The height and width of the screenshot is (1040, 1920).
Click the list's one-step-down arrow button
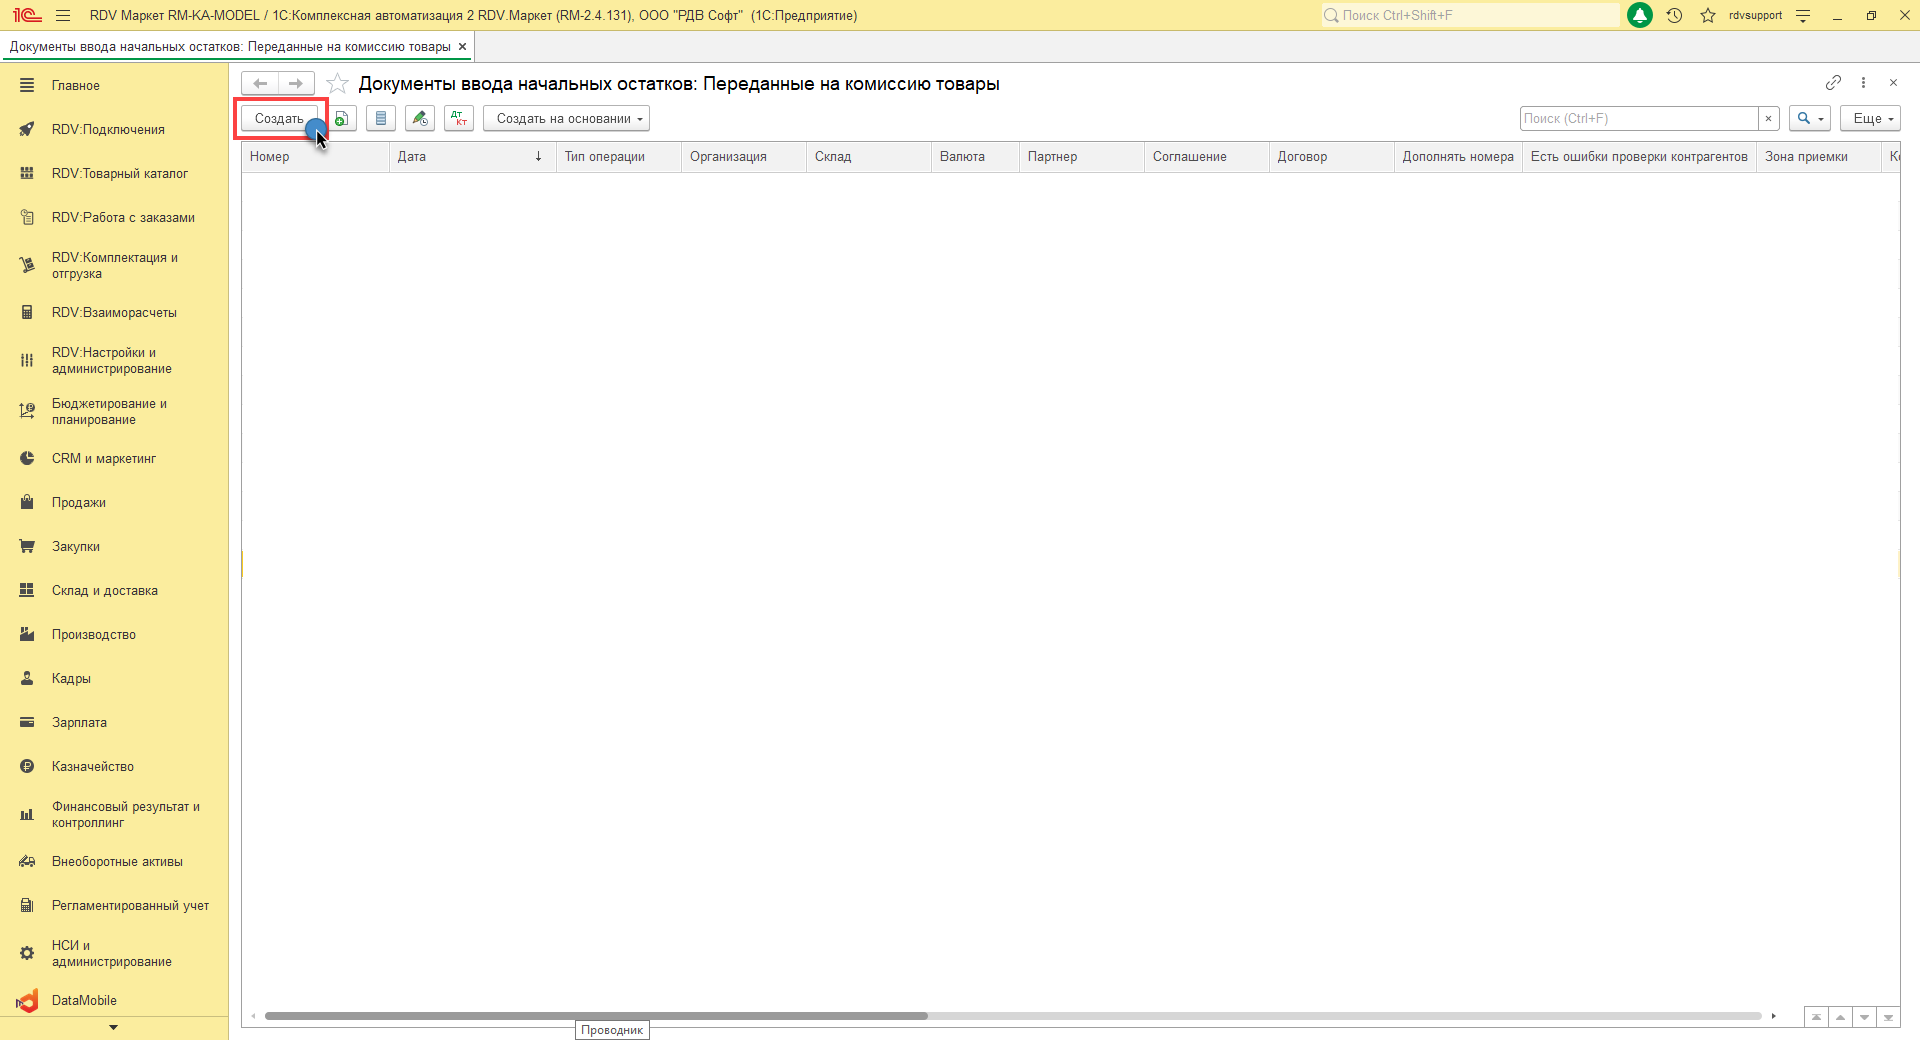click(x=1864, y=1017)
